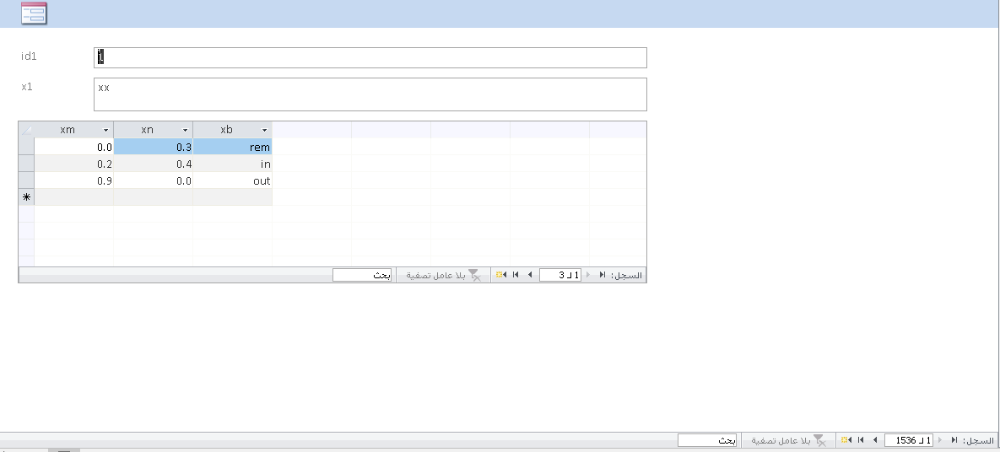This screenshot has width=1000, height=452.
Task: Click the xm cell with value 0.2
Action: [74, 164]
